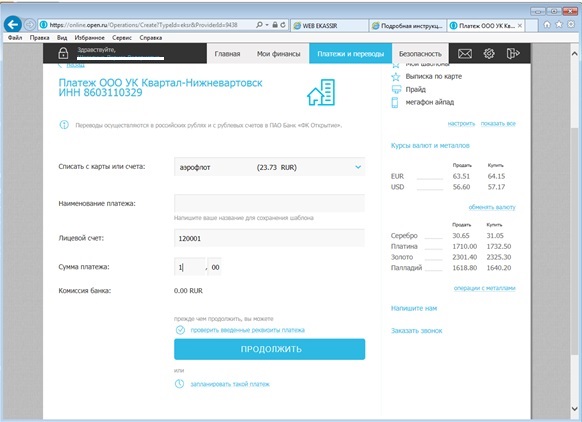This screenshot has width=582, height=422.
Task: Open Курсы валют и металлов link
Action: 430,145
